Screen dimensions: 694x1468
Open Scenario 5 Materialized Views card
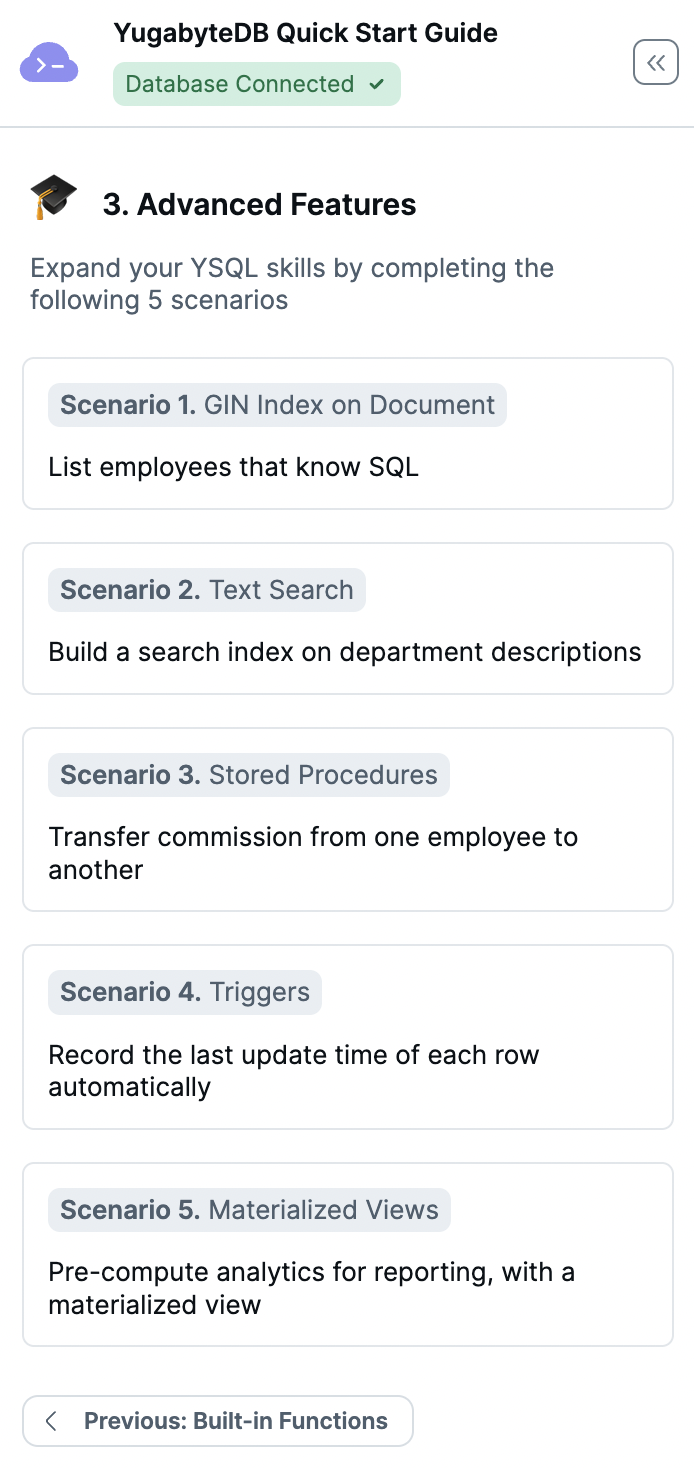(x=348, y=1254)
